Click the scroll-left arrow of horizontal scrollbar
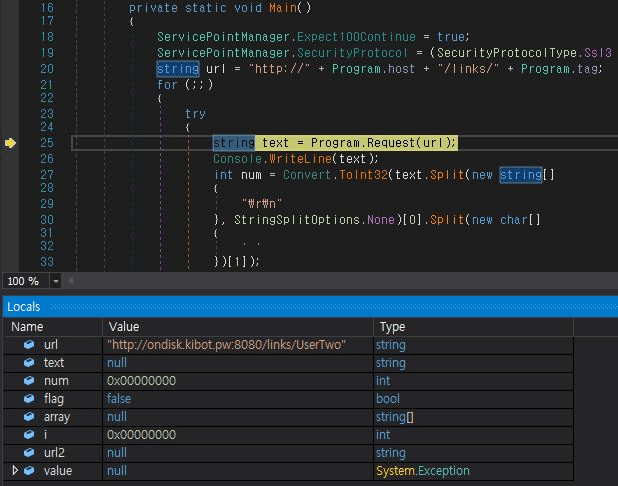Viewport: 618px width, 486px height. [x=71, y=281]
